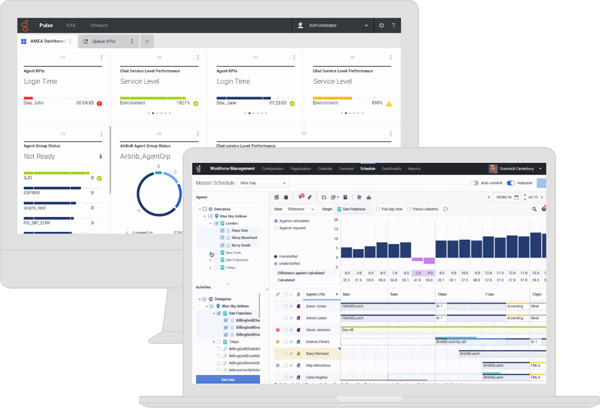Viewport: 600px width, 408px height.
Task: Switch to the Forecast menu tab
Action: 346,169
